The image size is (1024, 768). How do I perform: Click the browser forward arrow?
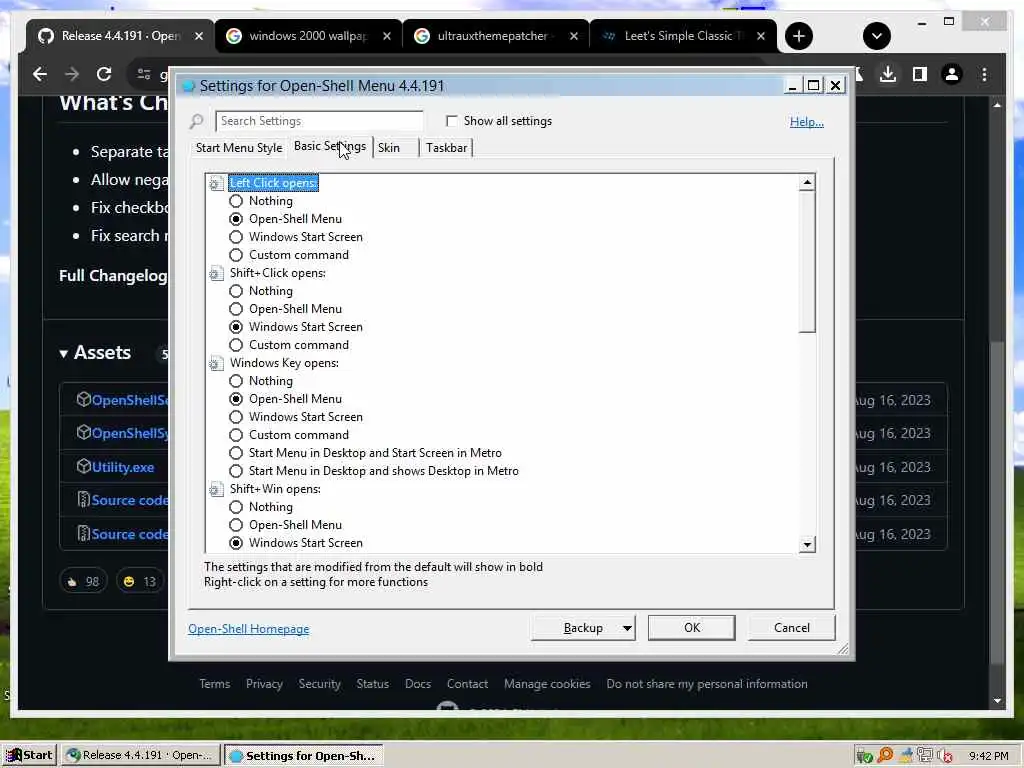[72, 74]
